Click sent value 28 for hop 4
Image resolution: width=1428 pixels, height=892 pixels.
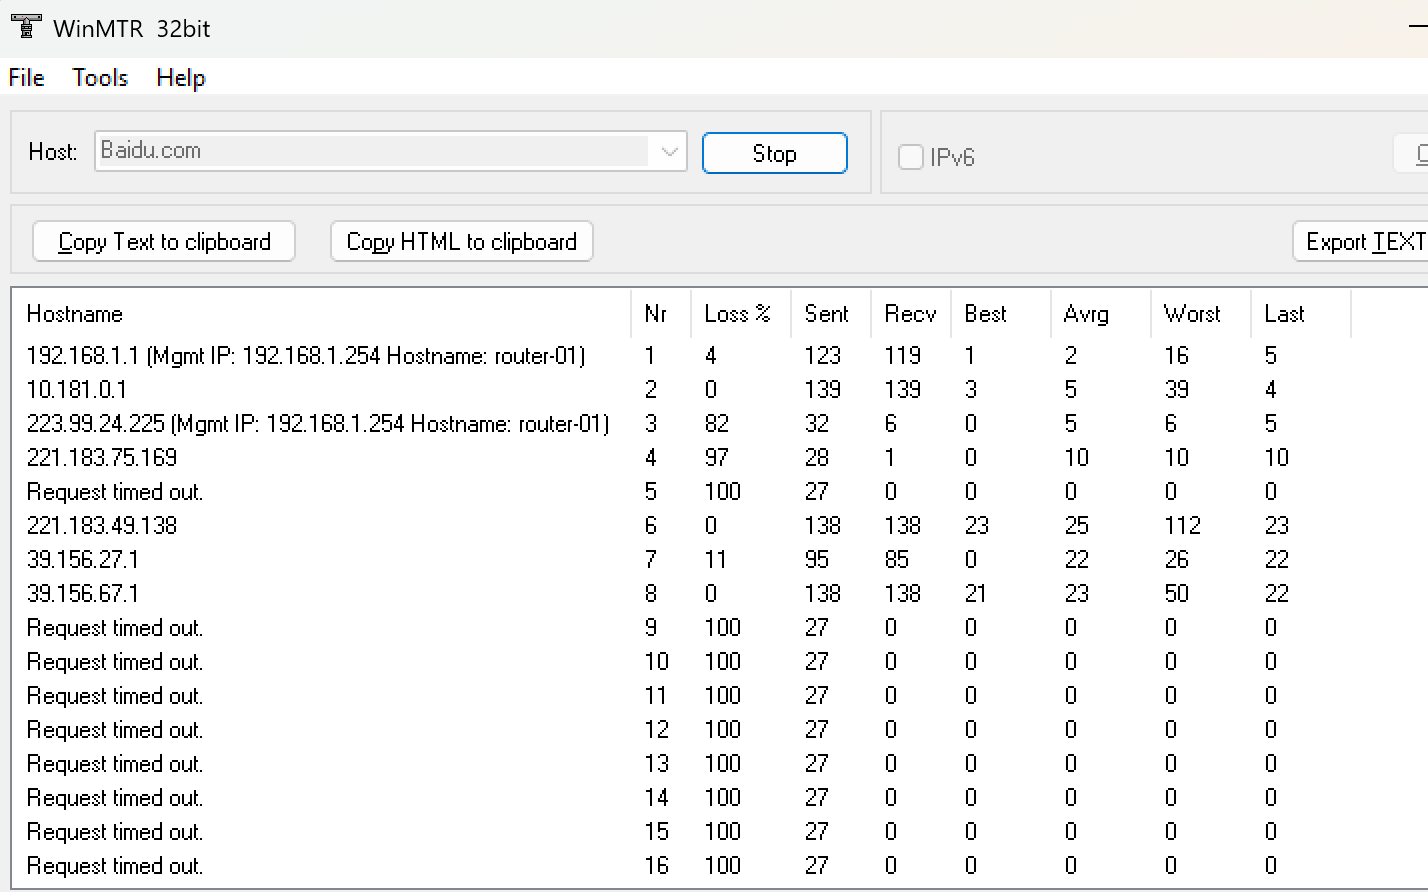817,458
